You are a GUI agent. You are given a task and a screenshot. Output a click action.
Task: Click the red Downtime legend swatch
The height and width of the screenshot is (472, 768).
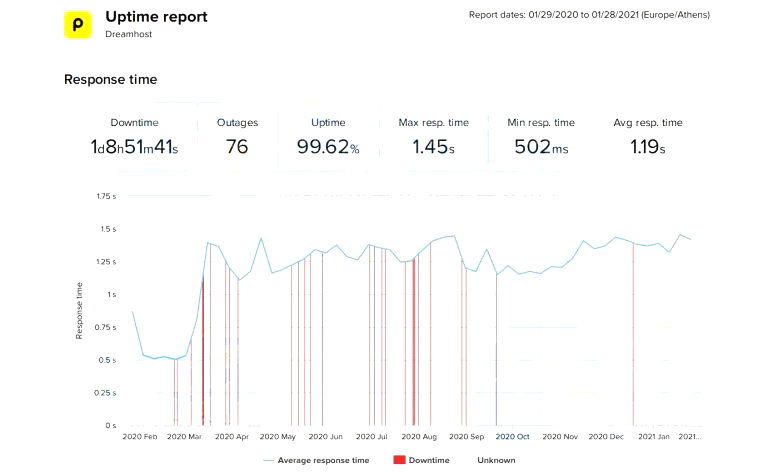coord(402,460)
